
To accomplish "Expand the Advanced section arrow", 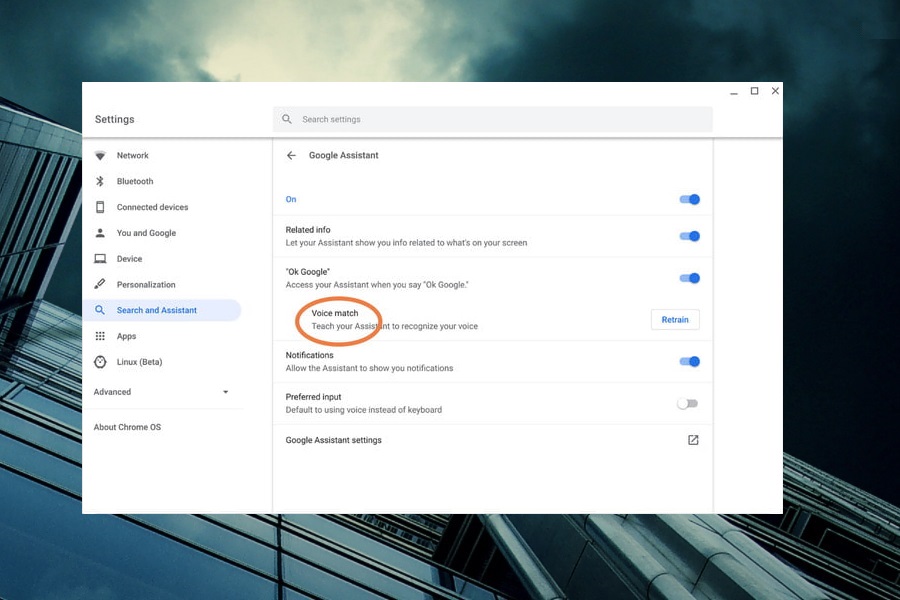I will point(225,392).
